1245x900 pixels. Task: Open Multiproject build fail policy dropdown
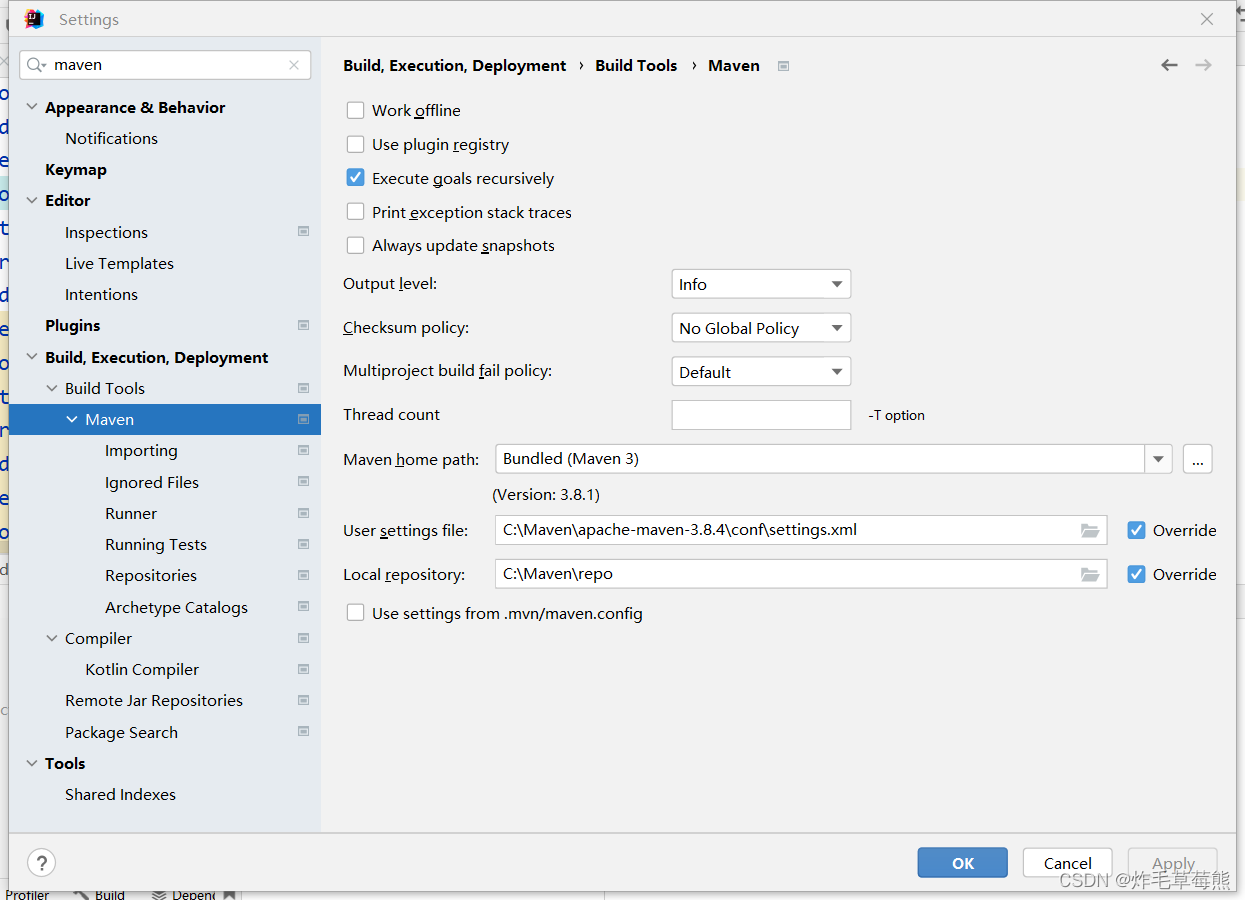[x=761, y=372]
